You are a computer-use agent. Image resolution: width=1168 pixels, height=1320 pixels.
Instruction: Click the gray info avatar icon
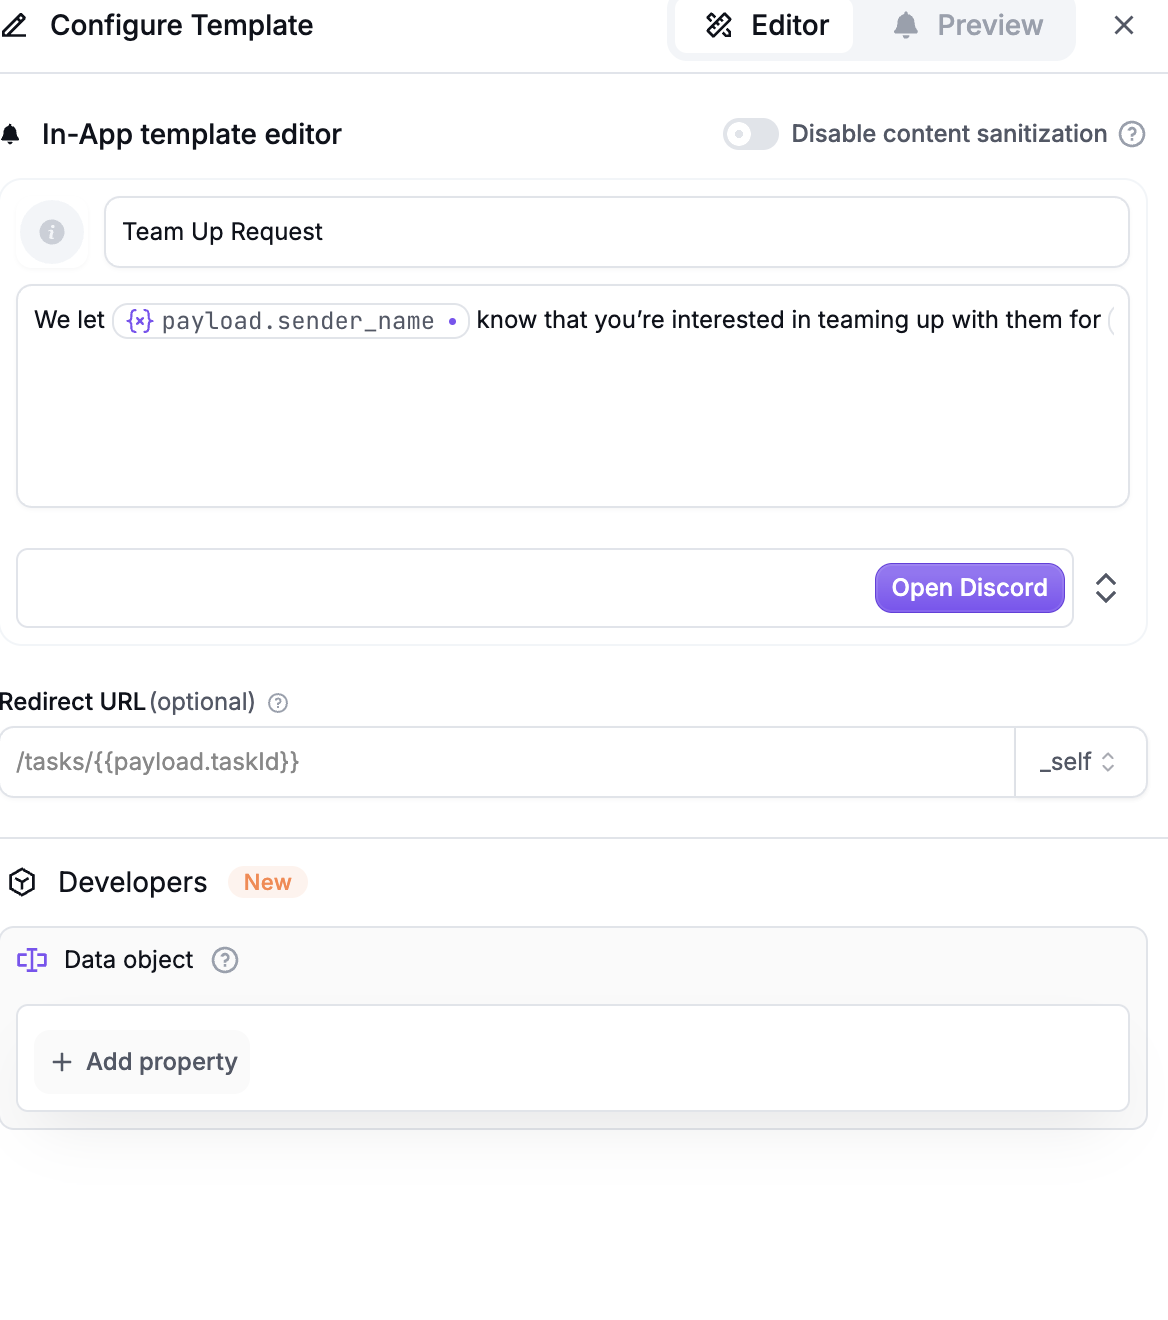click(x=52, y=232)
